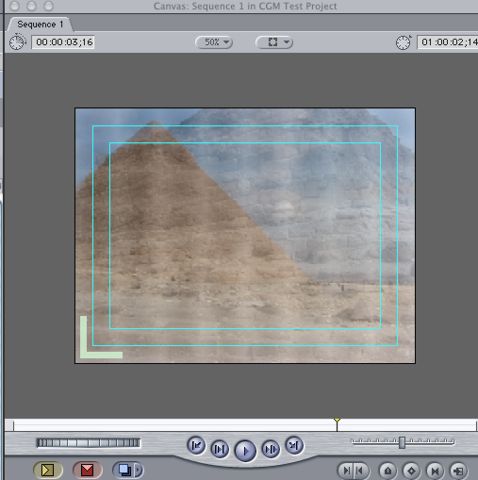
Task: Click the 00:00:03;16 duration timecode field
Action: [63, 42]
